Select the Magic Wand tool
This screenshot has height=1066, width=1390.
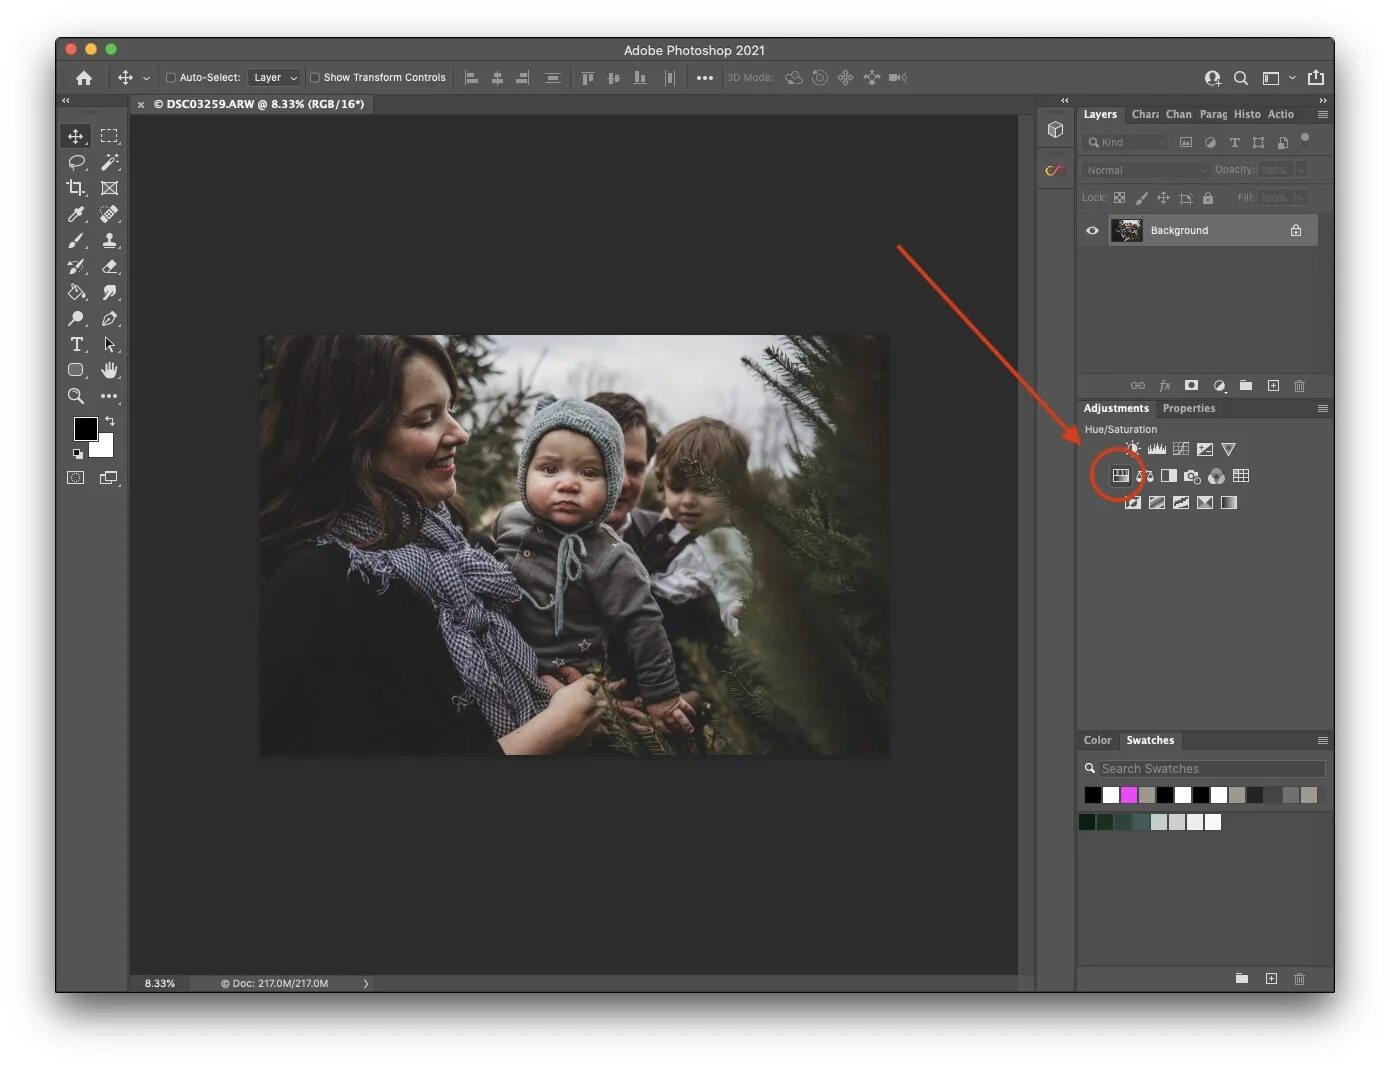tap(110, 162)
